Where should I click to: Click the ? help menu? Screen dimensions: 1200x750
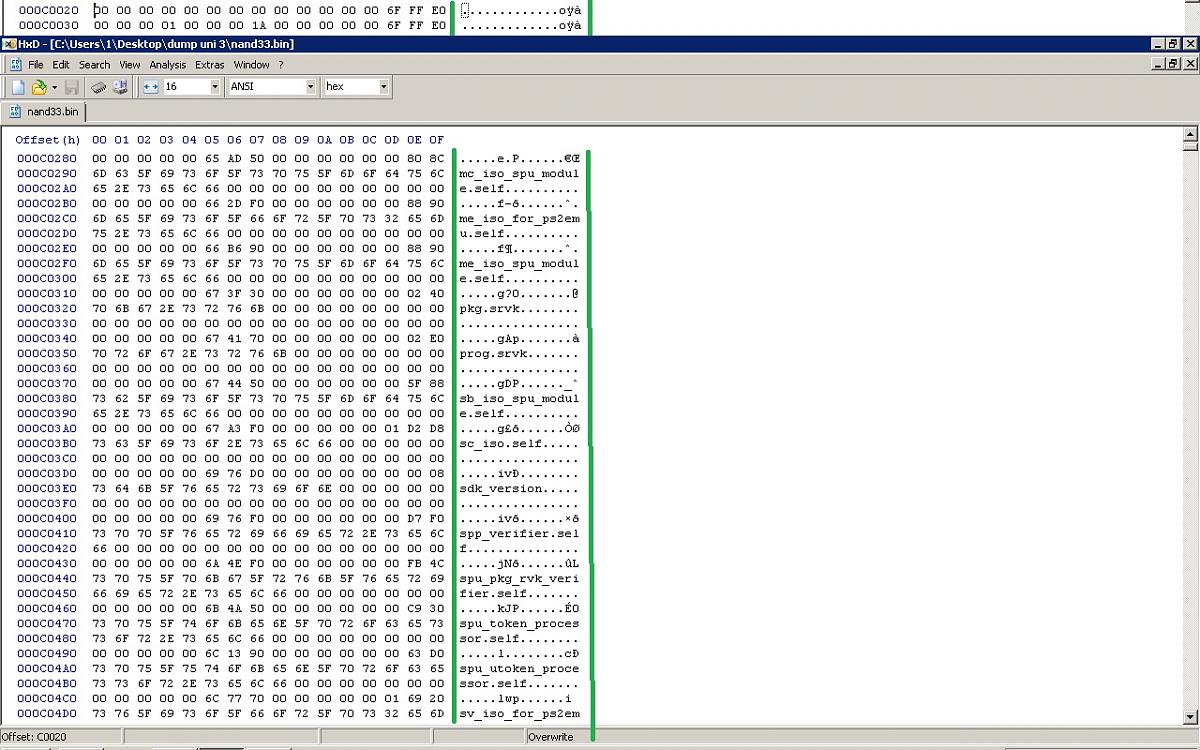tap(281, 65)
